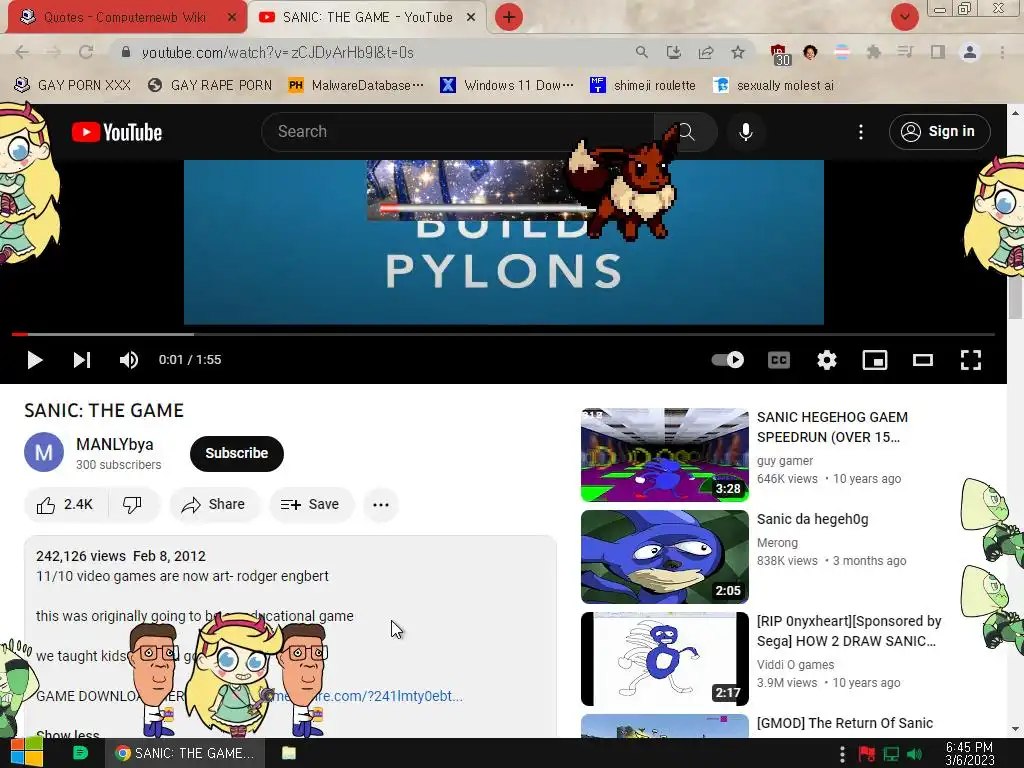Save the video to a playlist
1024x768 pixels.
tap(311, 505)
